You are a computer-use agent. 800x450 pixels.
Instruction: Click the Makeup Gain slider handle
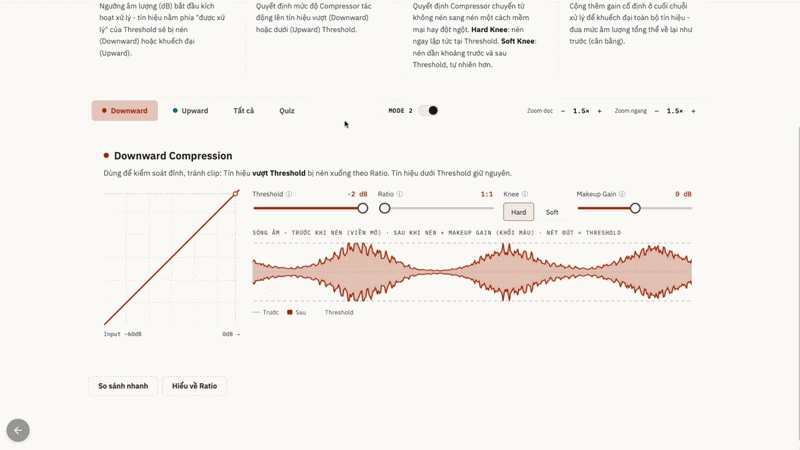pos(635,208)
